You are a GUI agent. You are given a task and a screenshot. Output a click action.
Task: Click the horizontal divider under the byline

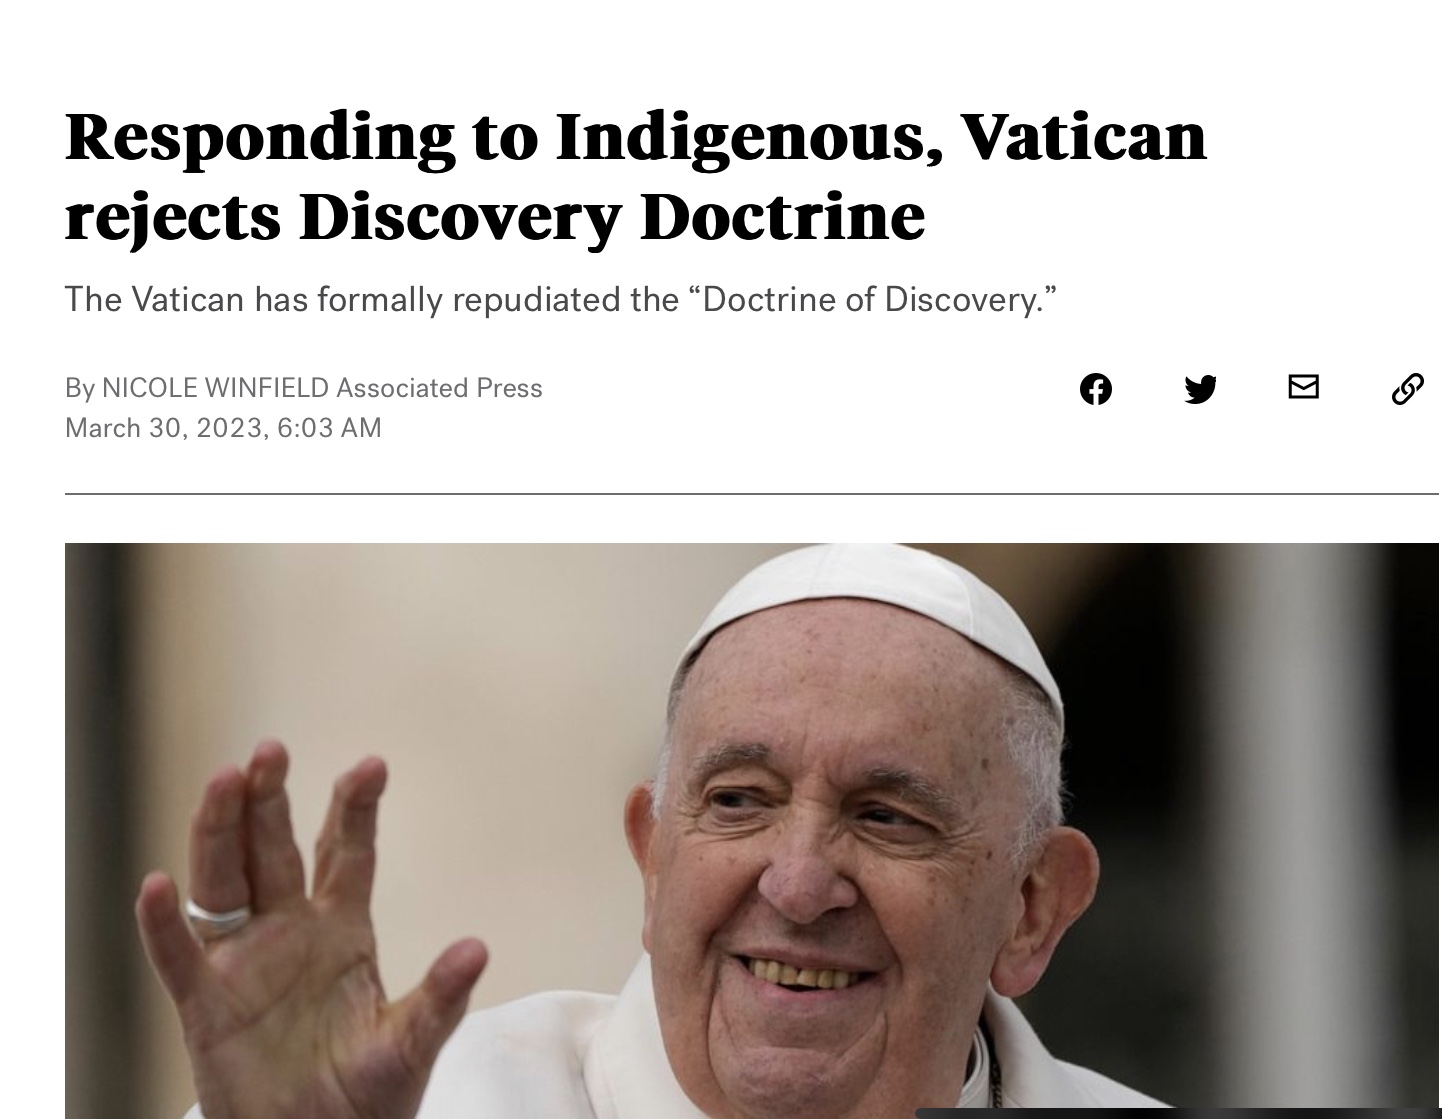point(752,493)
